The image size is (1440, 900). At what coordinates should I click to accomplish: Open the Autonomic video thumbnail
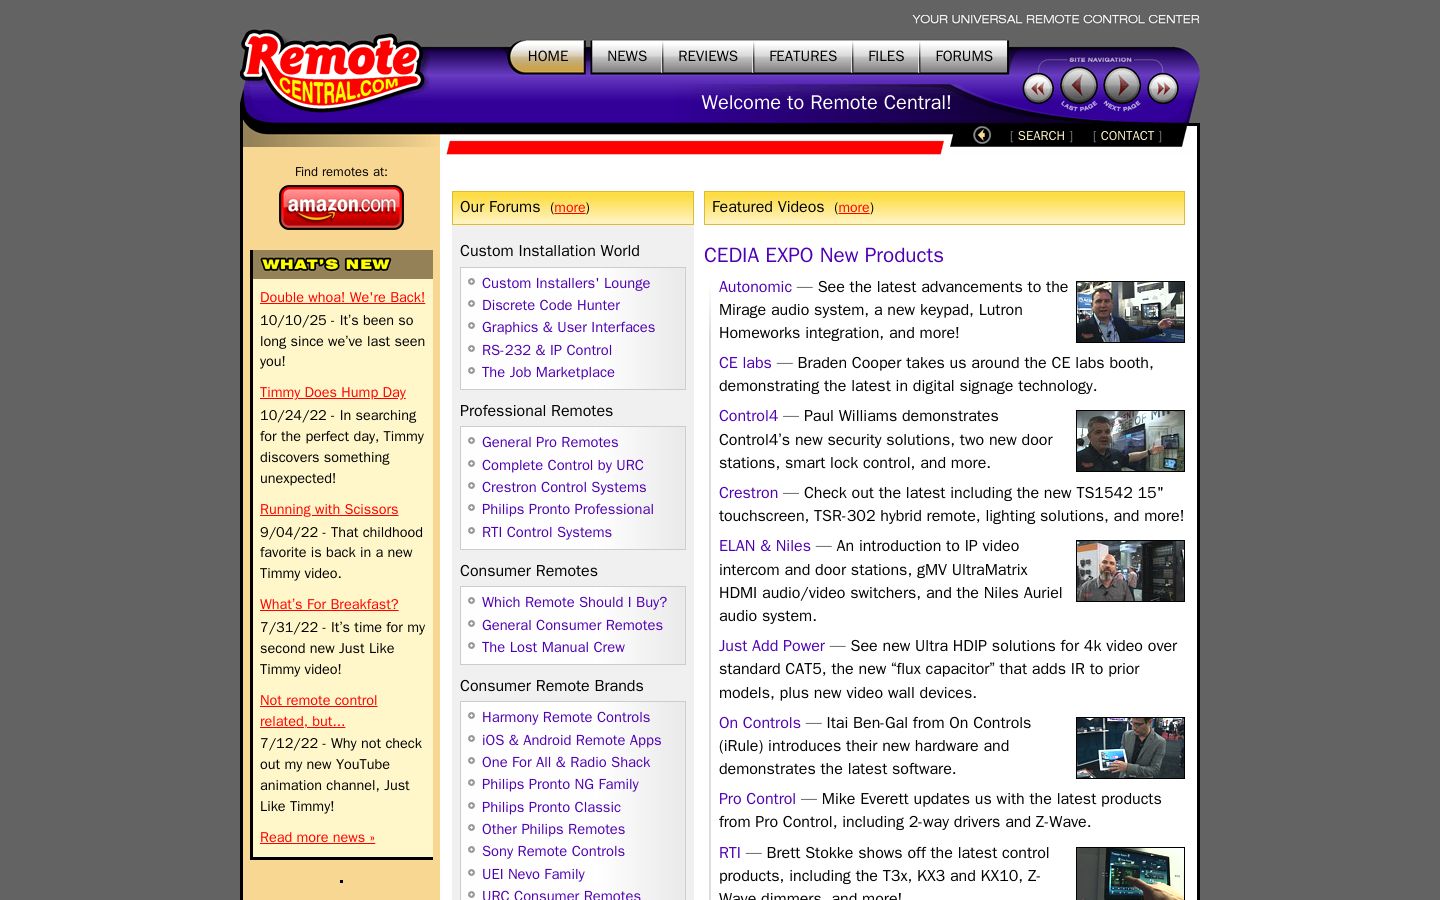coord(1130,312)
